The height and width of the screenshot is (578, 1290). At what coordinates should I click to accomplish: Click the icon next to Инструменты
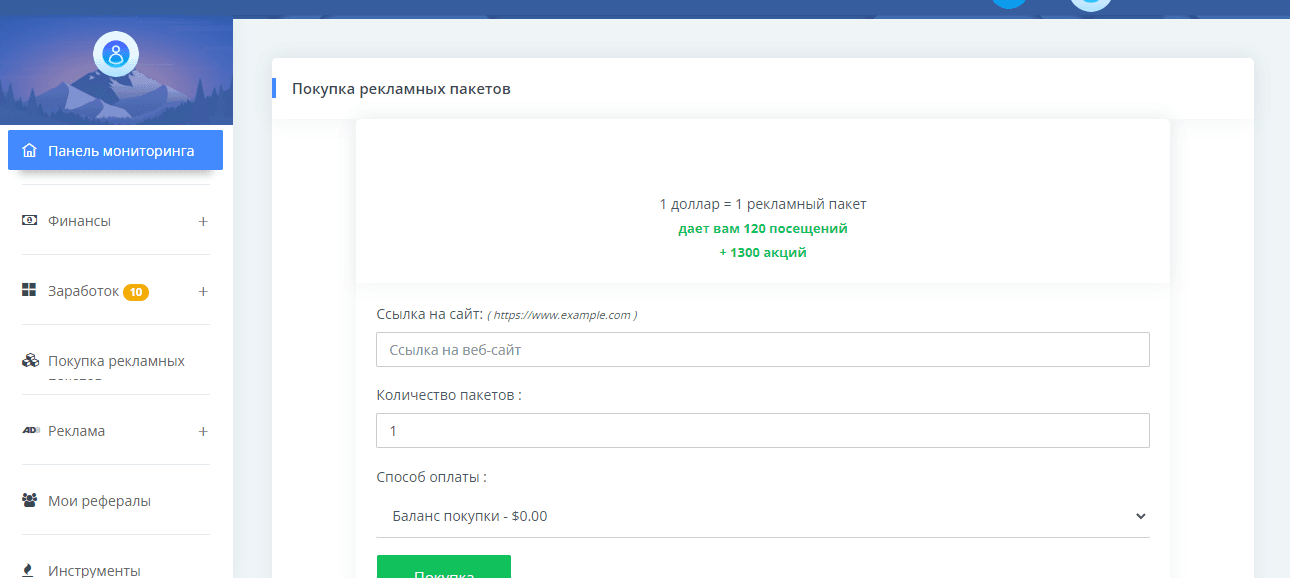tap(29, 570)
